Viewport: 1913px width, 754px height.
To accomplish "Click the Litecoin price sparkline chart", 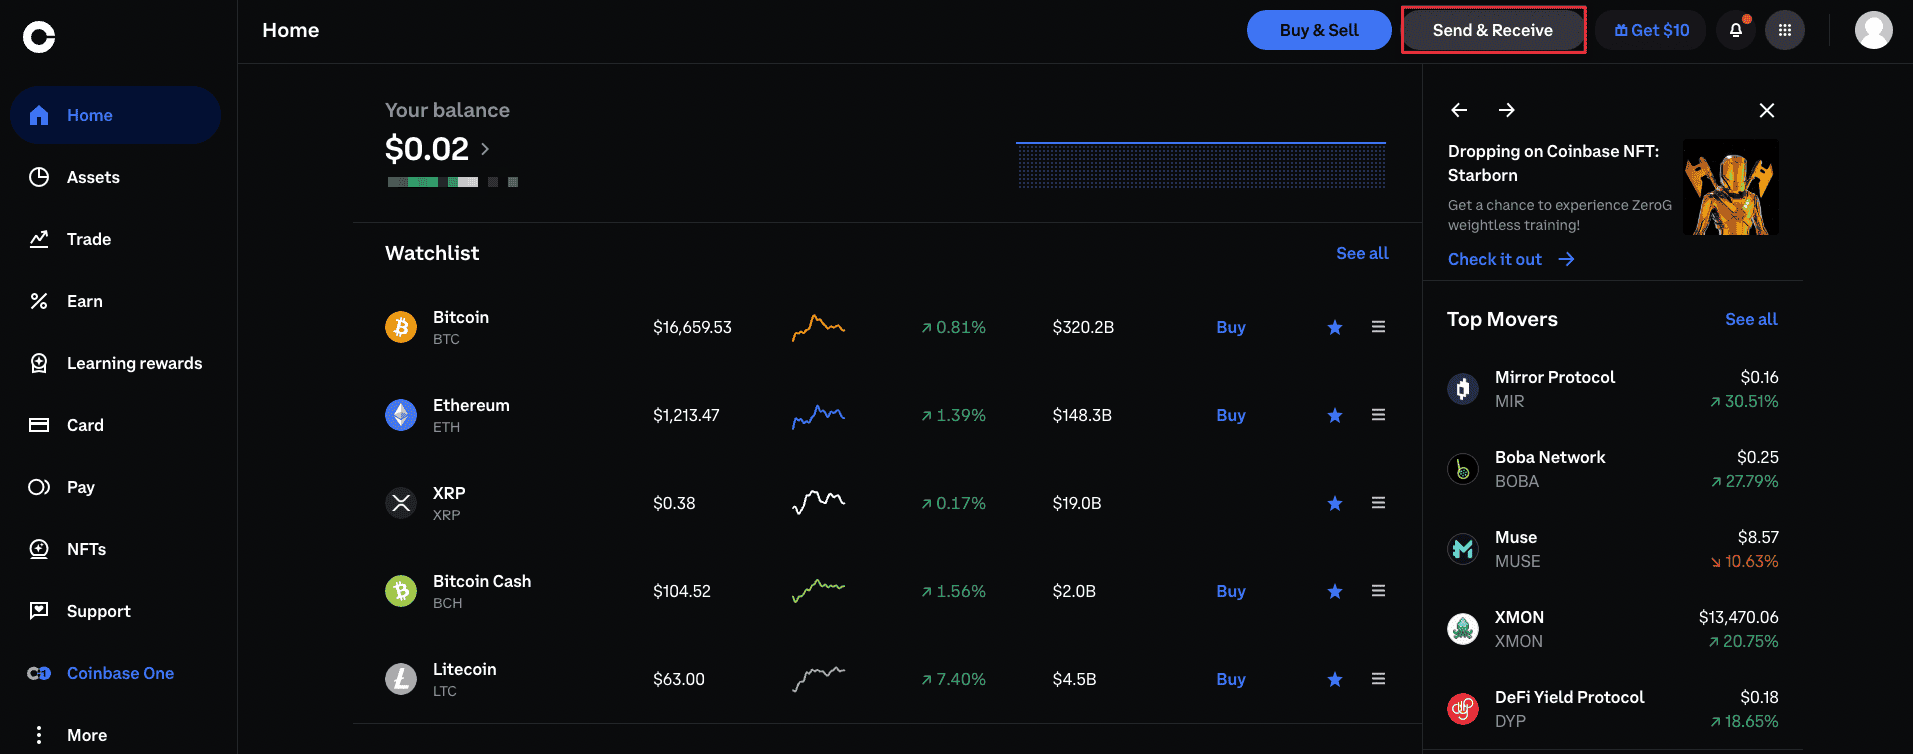I will click(819, 679).
